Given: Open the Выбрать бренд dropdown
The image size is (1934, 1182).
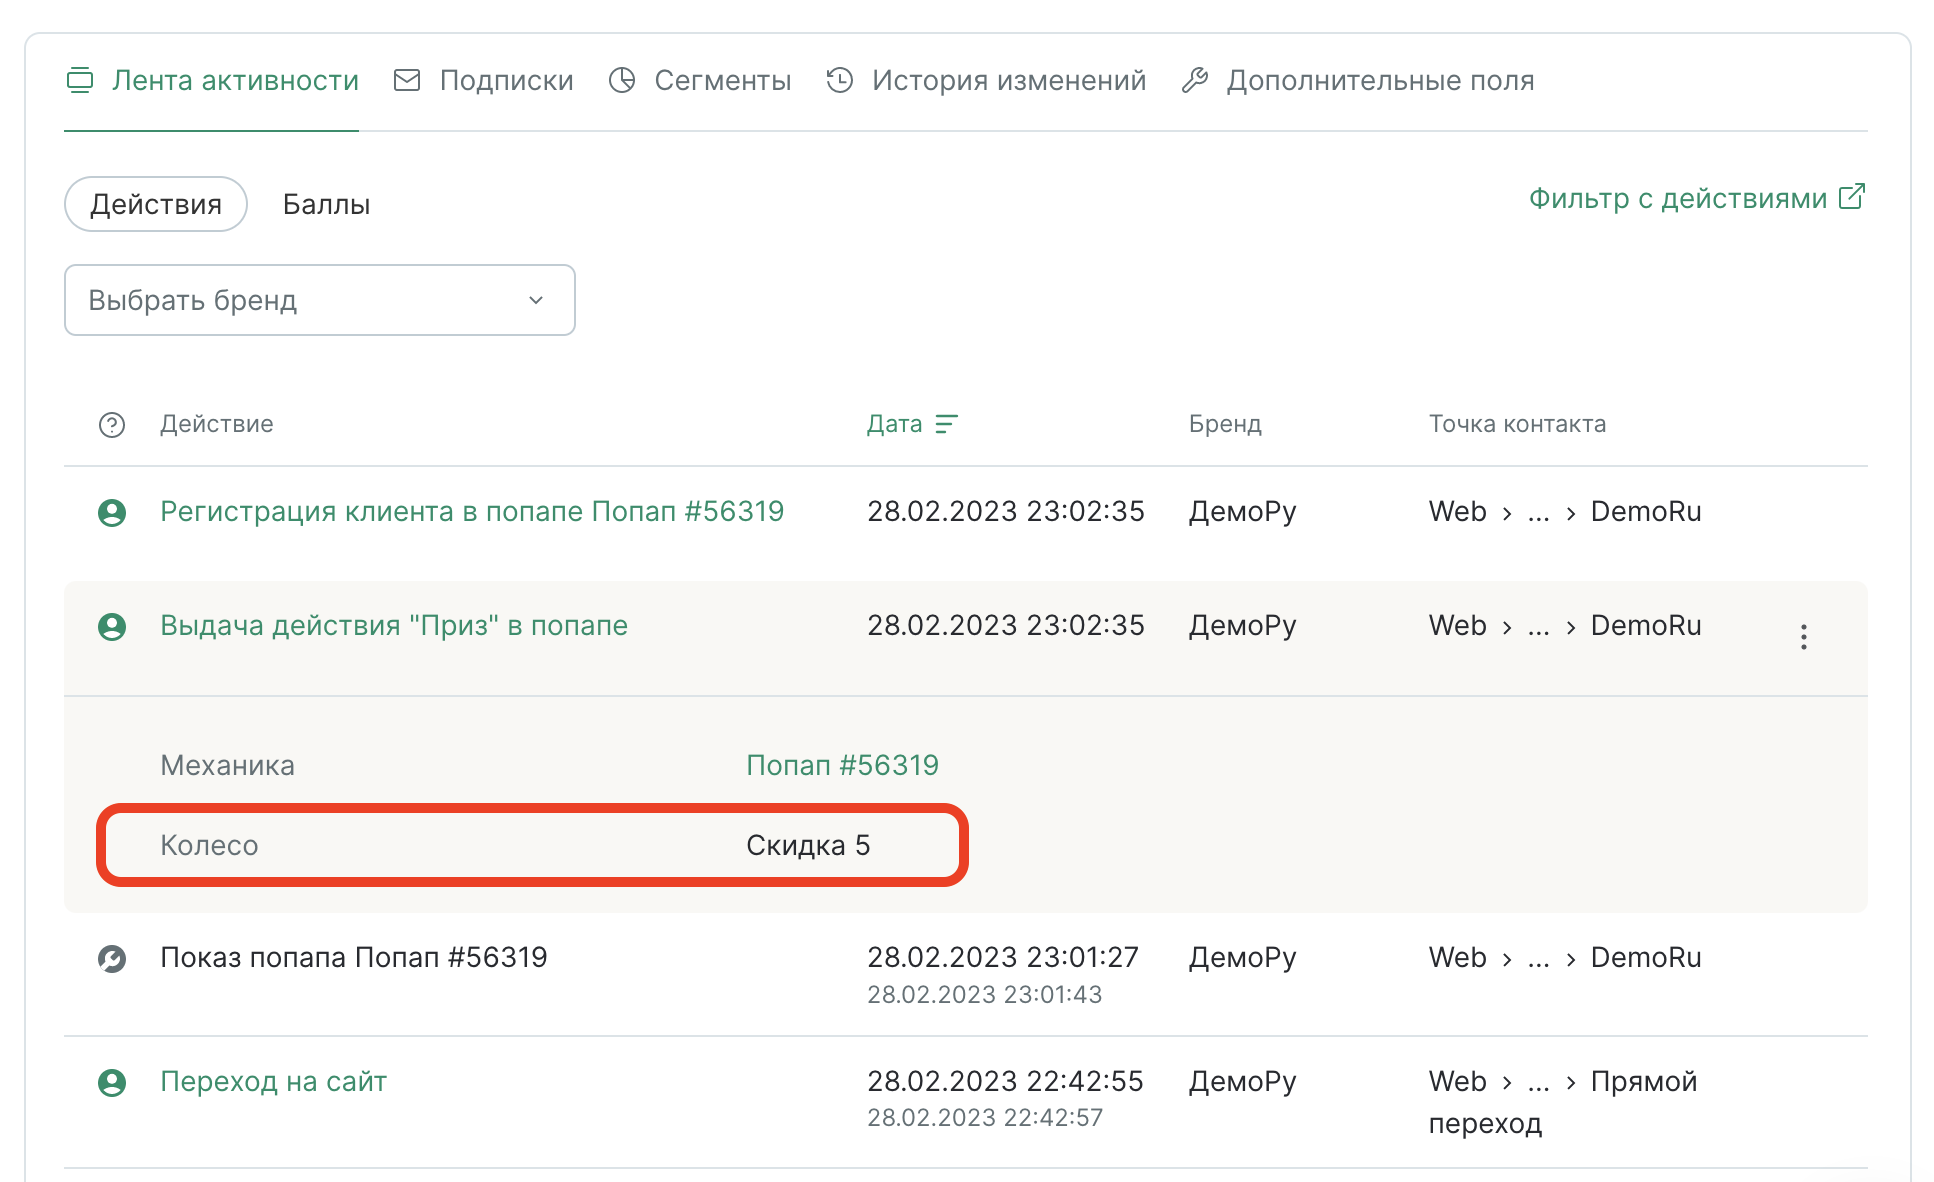Looking at the screenshot, I should [320, 300].
